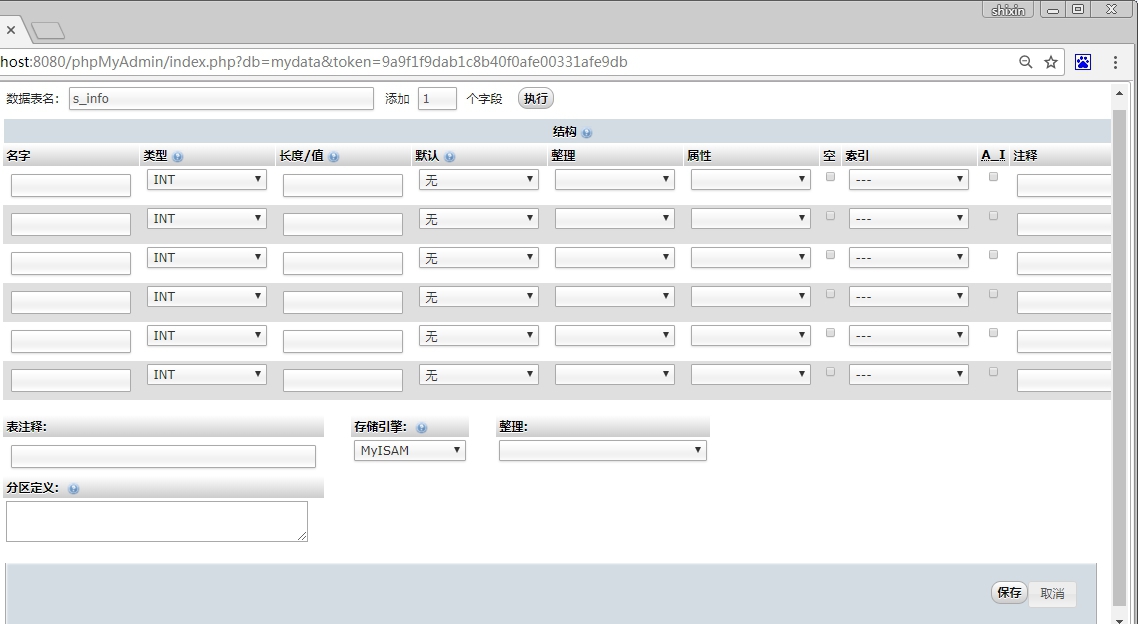1140x624 pixels.
Task: Open the INT type dropdown in sixth row
Action: click(x=206, y=375)
